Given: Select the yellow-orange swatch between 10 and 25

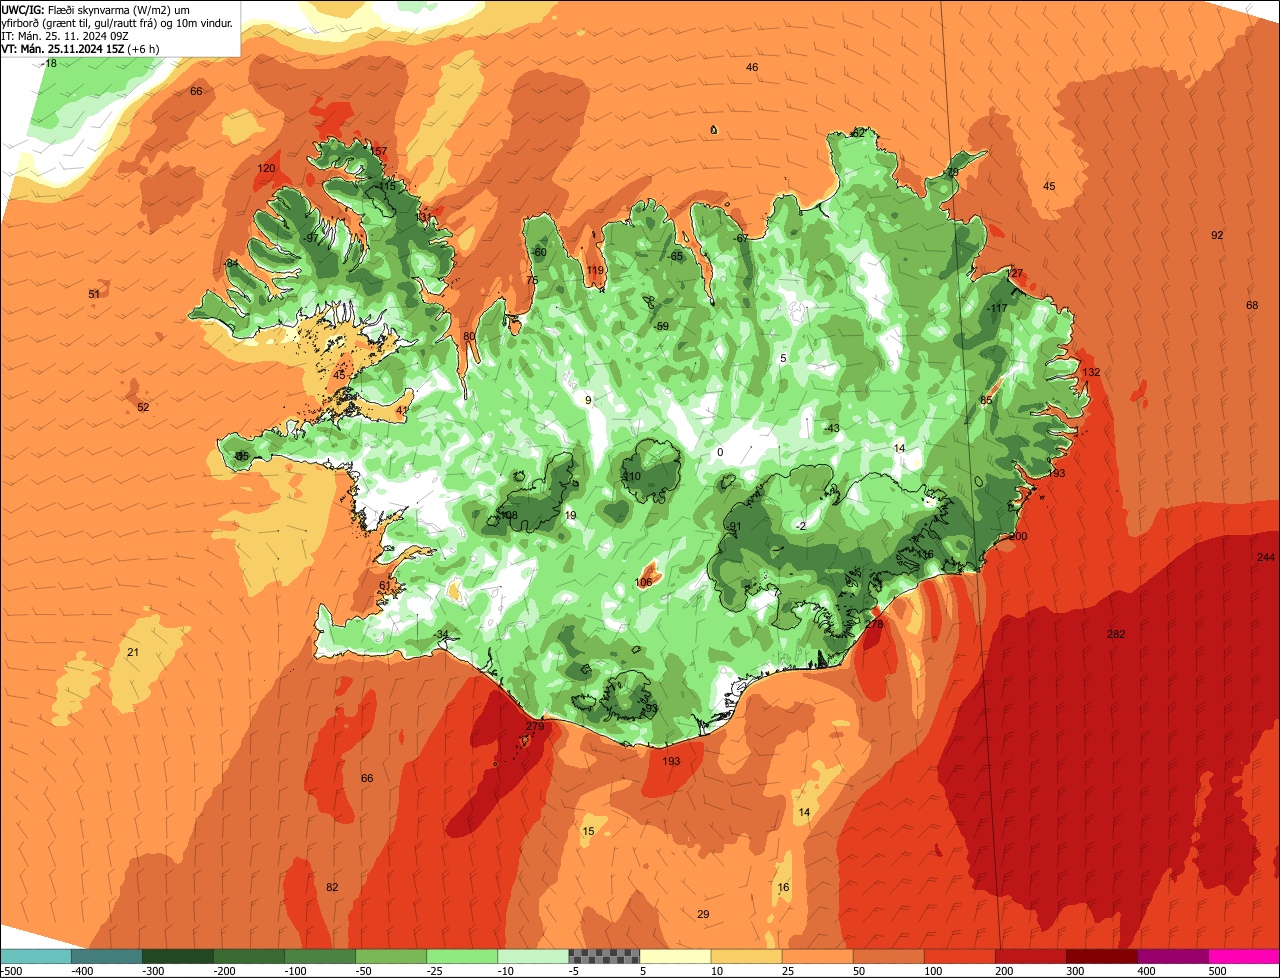Looking at the screenshot, I should 747,956.
